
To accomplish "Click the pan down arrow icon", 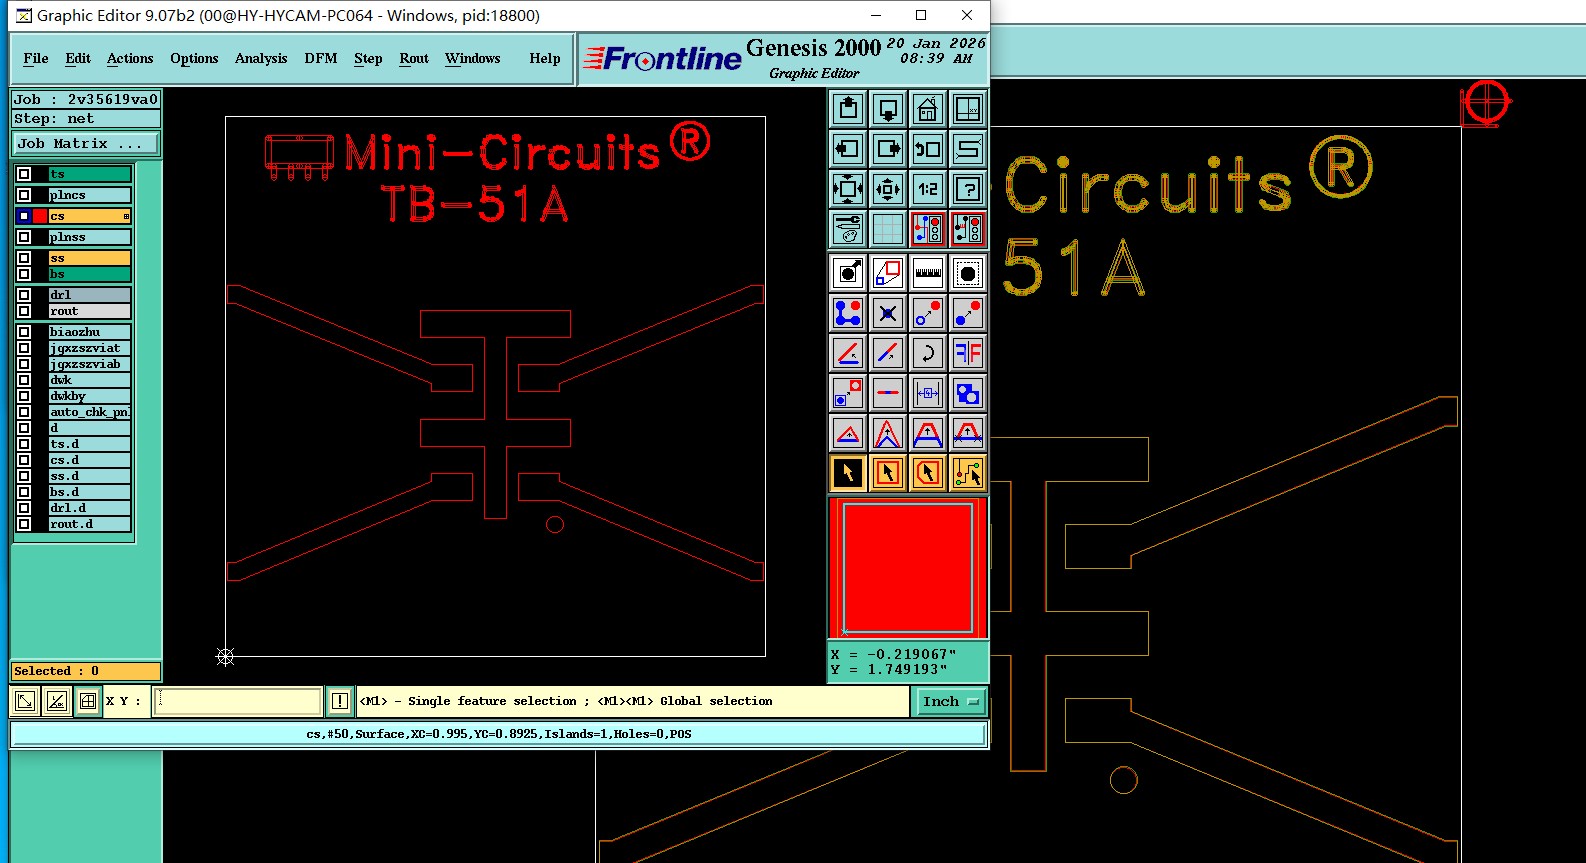I will [x=888, y=108].
